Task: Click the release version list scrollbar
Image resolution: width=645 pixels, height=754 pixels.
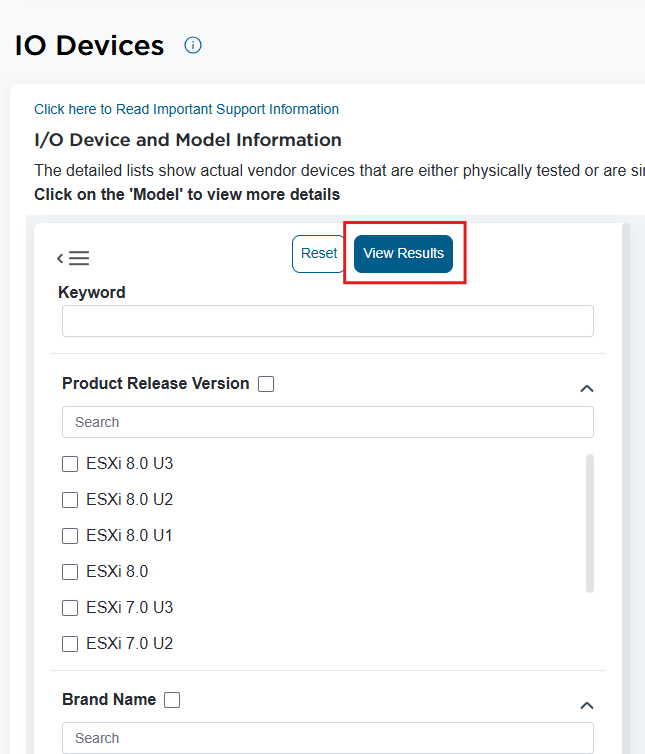Action: coord(590,522)
